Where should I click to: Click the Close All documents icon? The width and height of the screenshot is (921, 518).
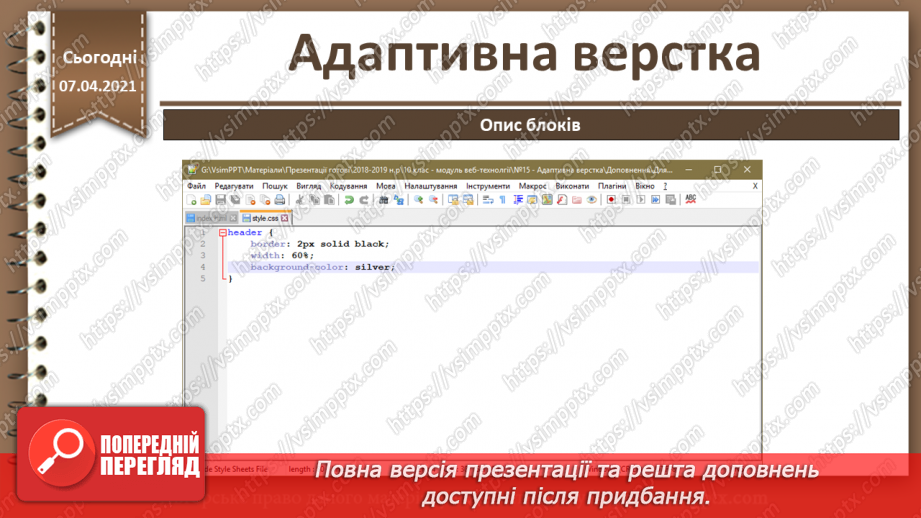point(265,200)
